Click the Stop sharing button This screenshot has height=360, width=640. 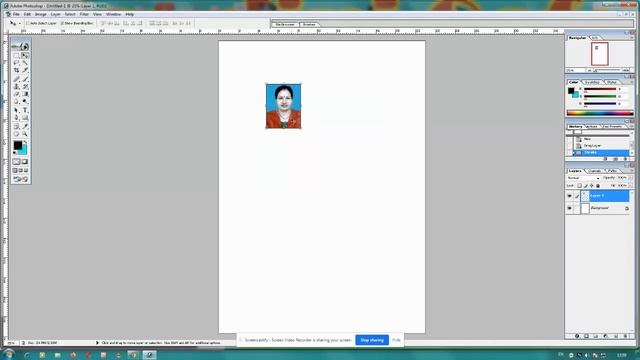click(x=372, y=340)
